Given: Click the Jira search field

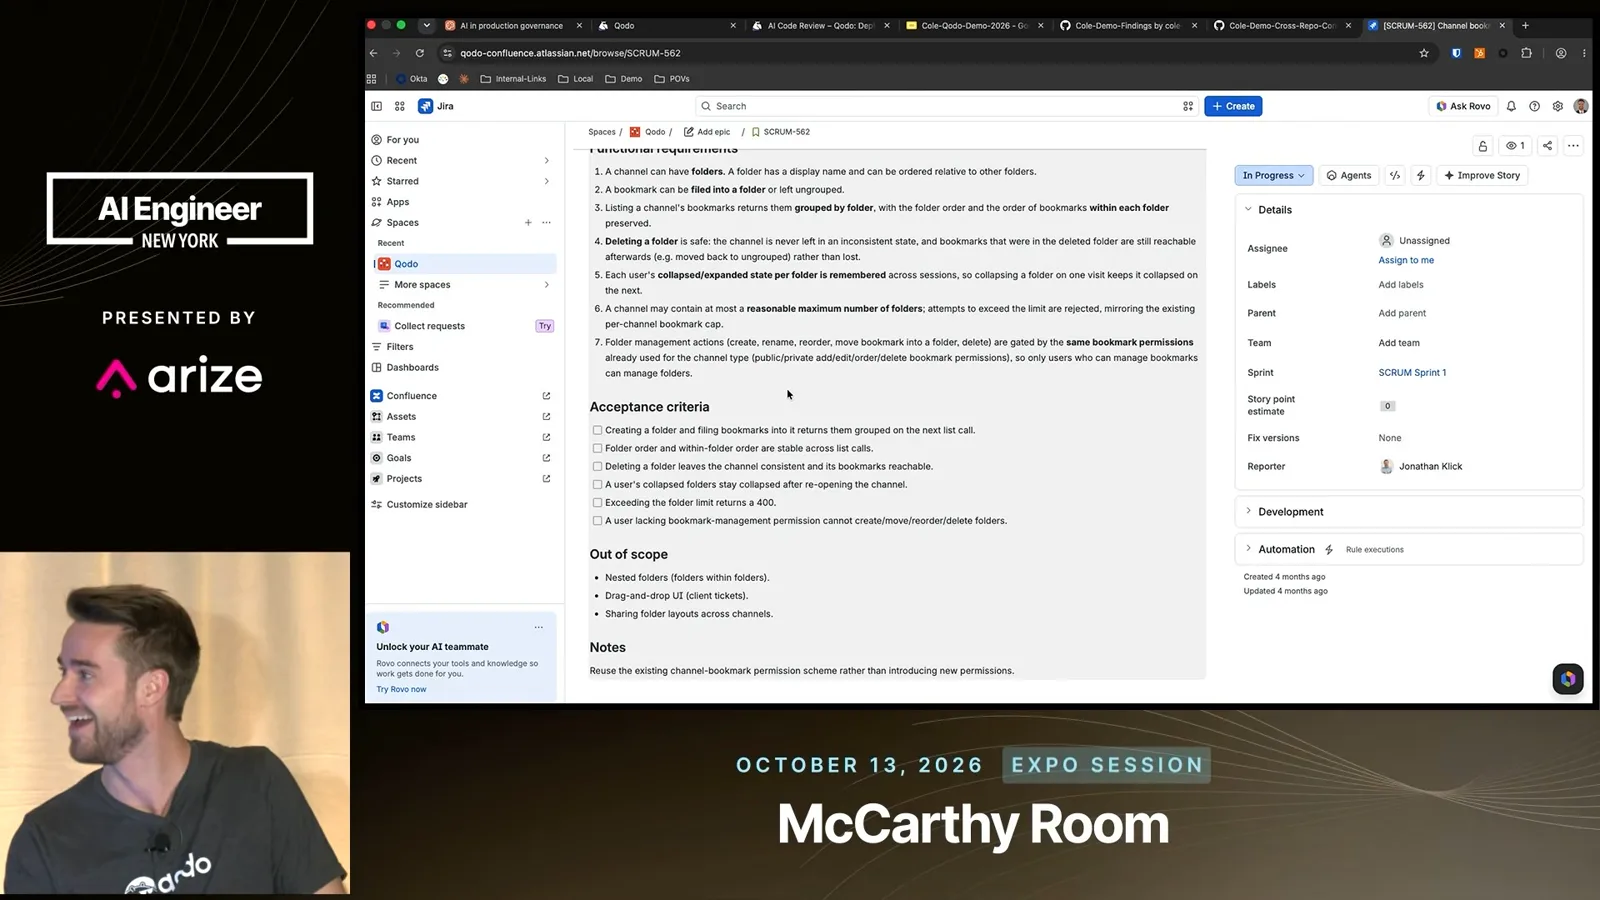Looking at the screenshot, I should (946, 106).
